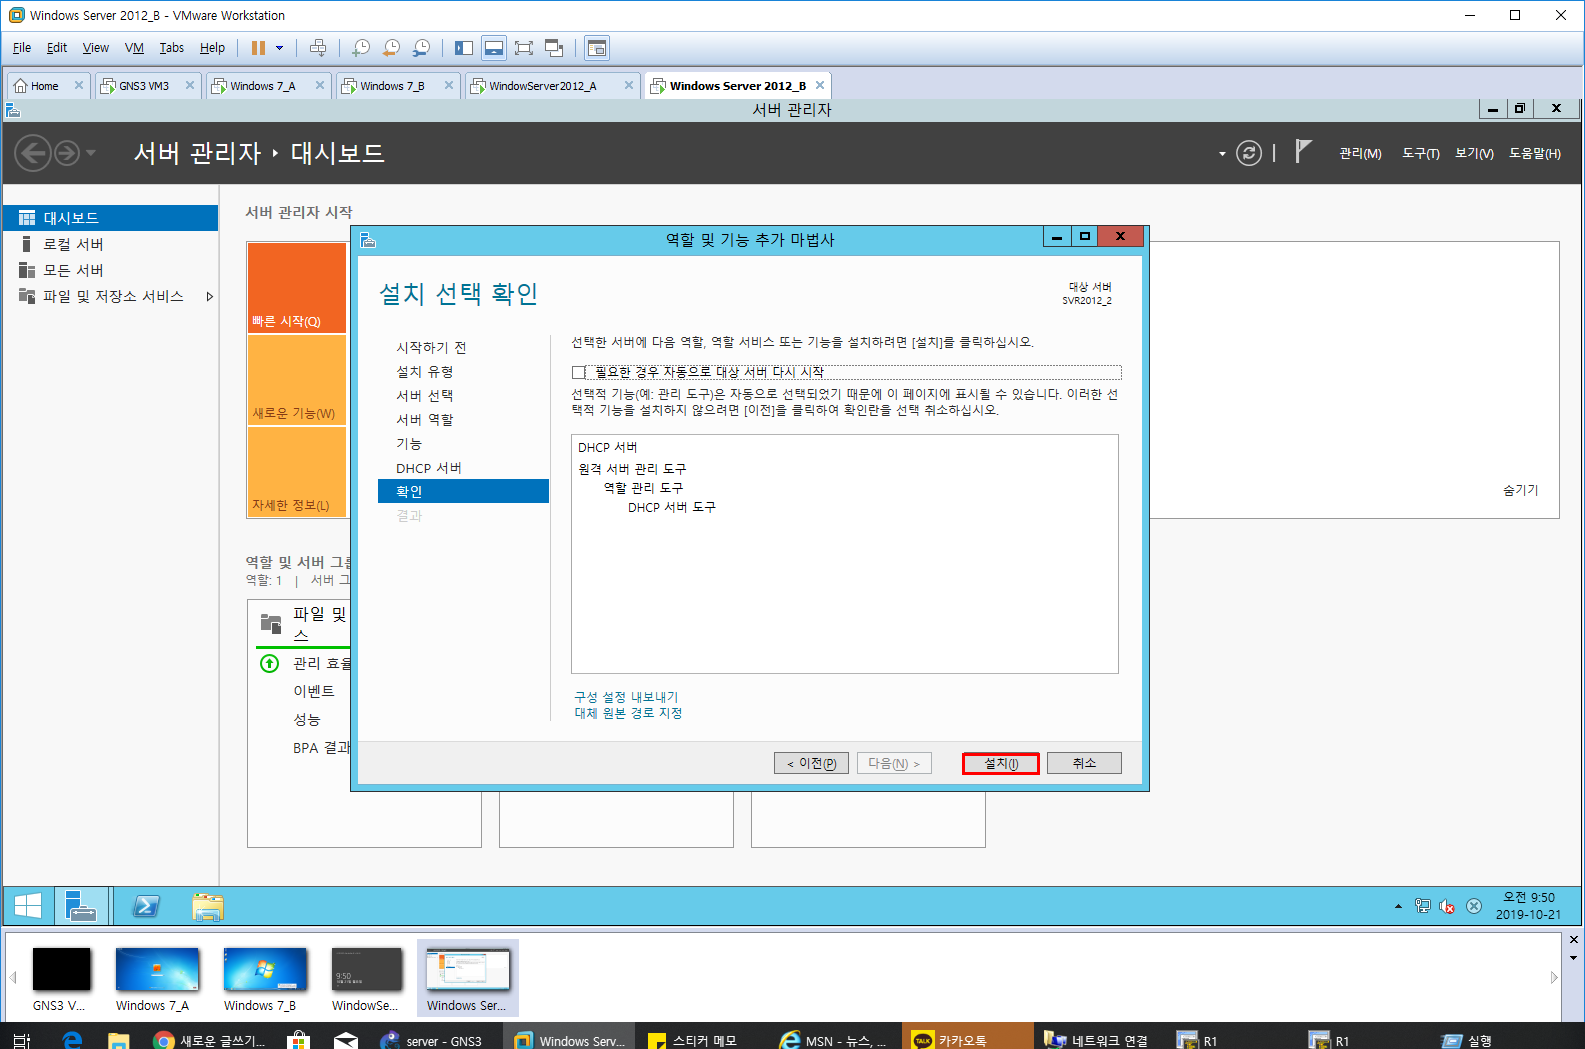This screenshot has width=1585, height=1049.
Task: Click the guest Windows Start button
Action: click(x=28, y=906)
